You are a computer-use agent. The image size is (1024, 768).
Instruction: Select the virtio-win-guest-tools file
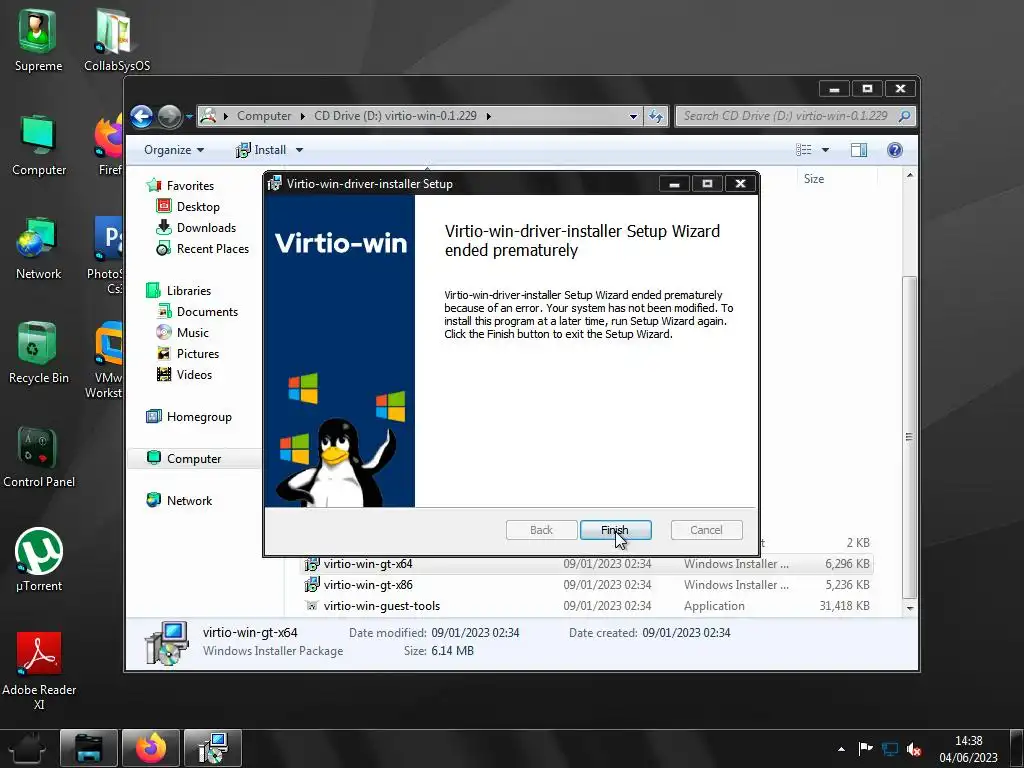click(x=586, y=605)
